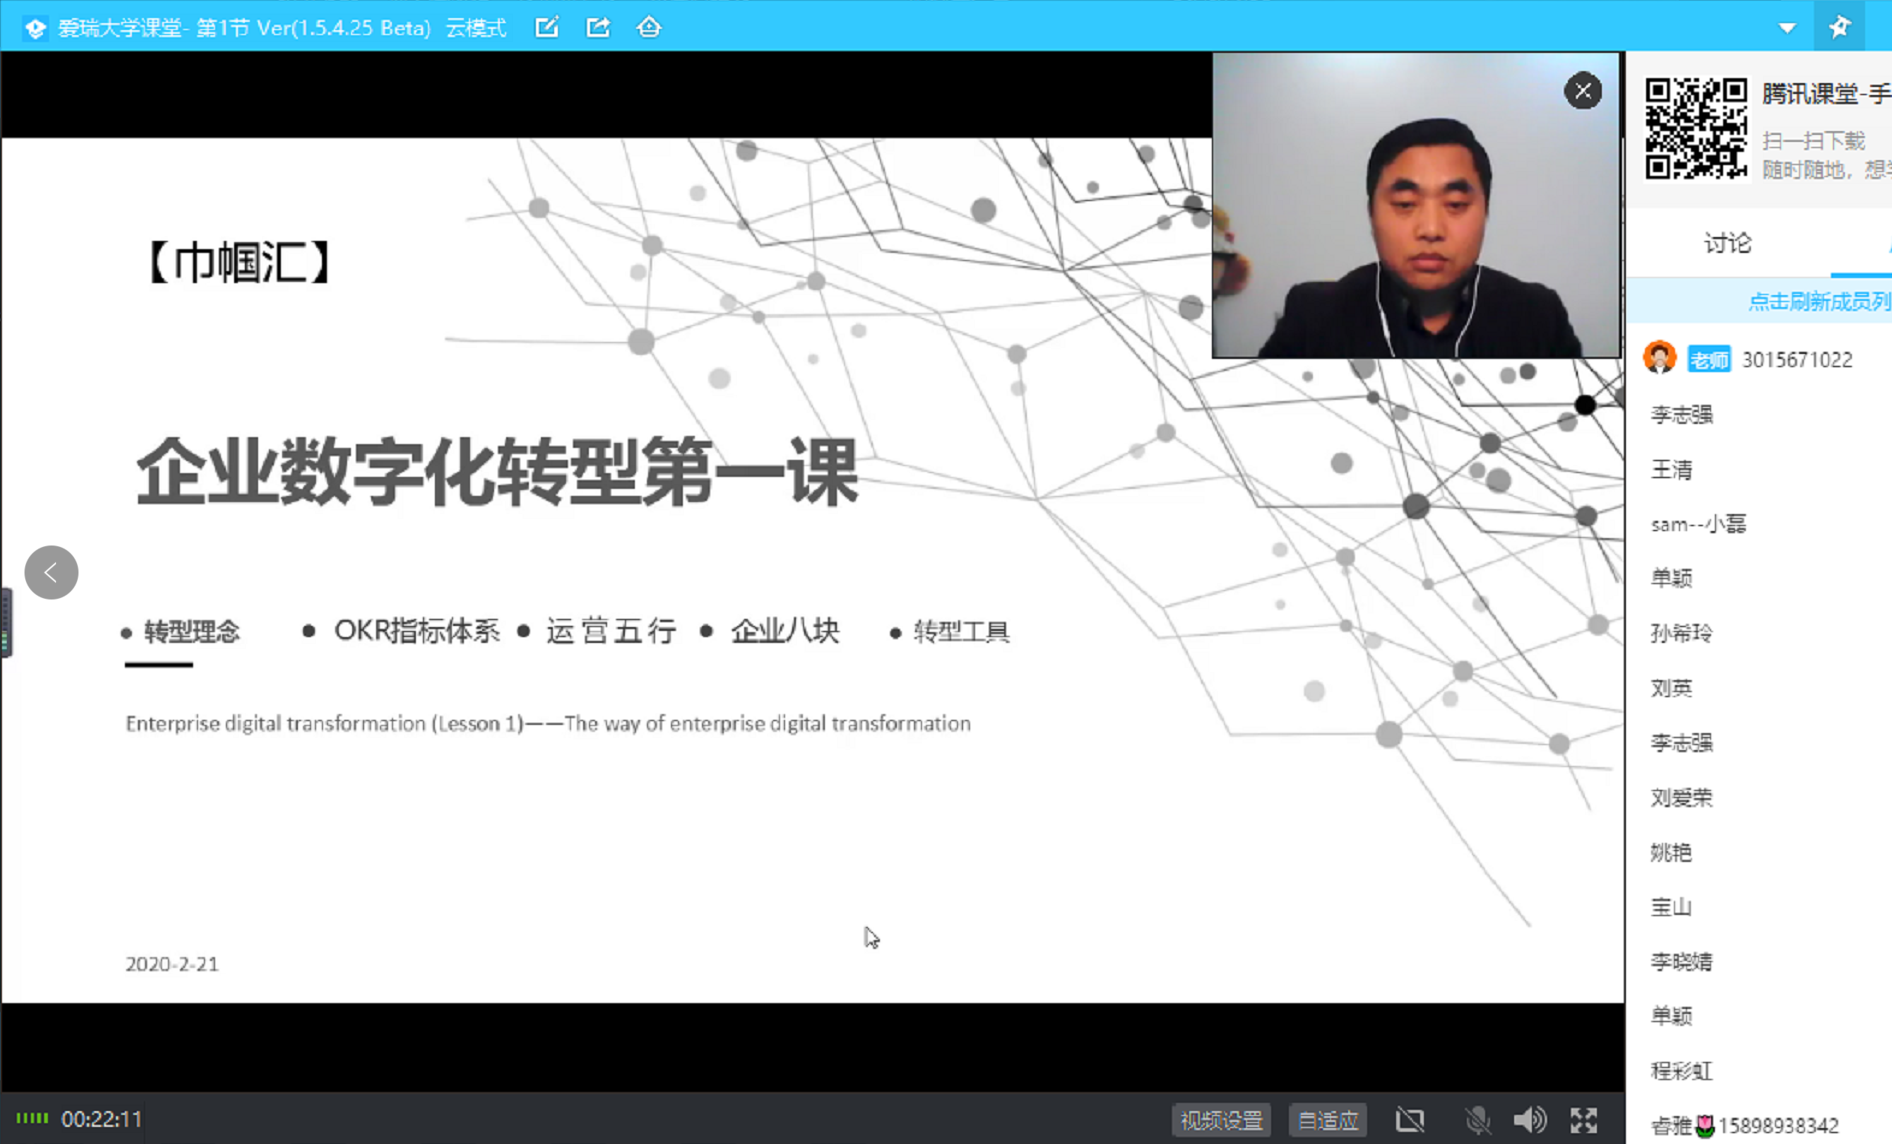Expand the collapsed panel handle on left edge
This screenshot has height=1144, width=1892.
click(x=6, y=622)
